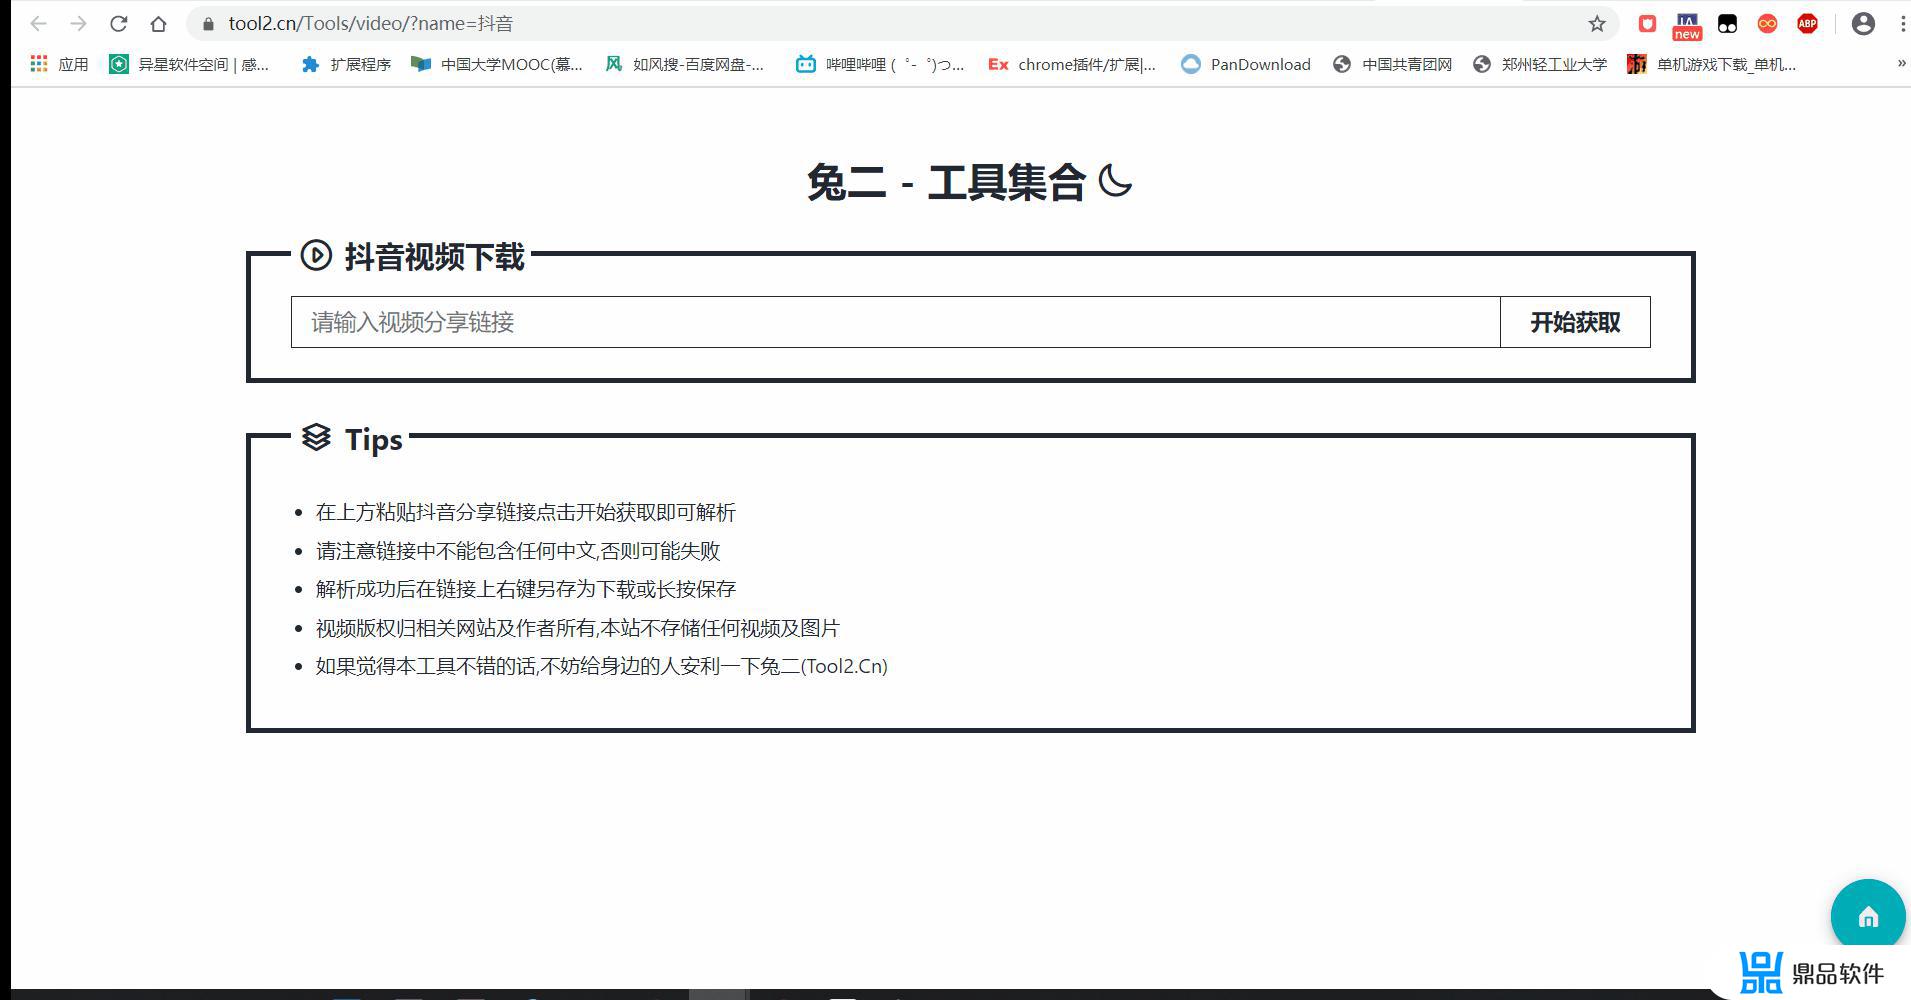Image resolution: width=1911 pixels, height=1000 pixels.
Task: Click the tip mentioning 兔二(Tool2.Cn)
Action: 602,666
